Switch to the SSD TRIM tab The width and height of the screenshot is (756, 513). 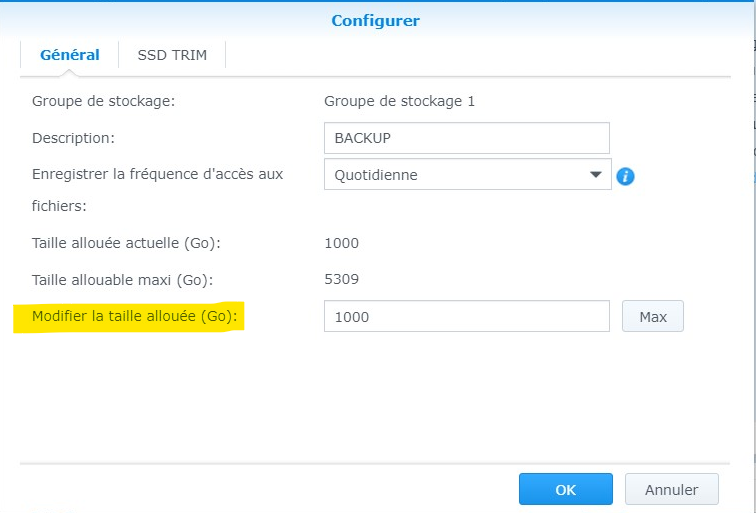point(172,55)
